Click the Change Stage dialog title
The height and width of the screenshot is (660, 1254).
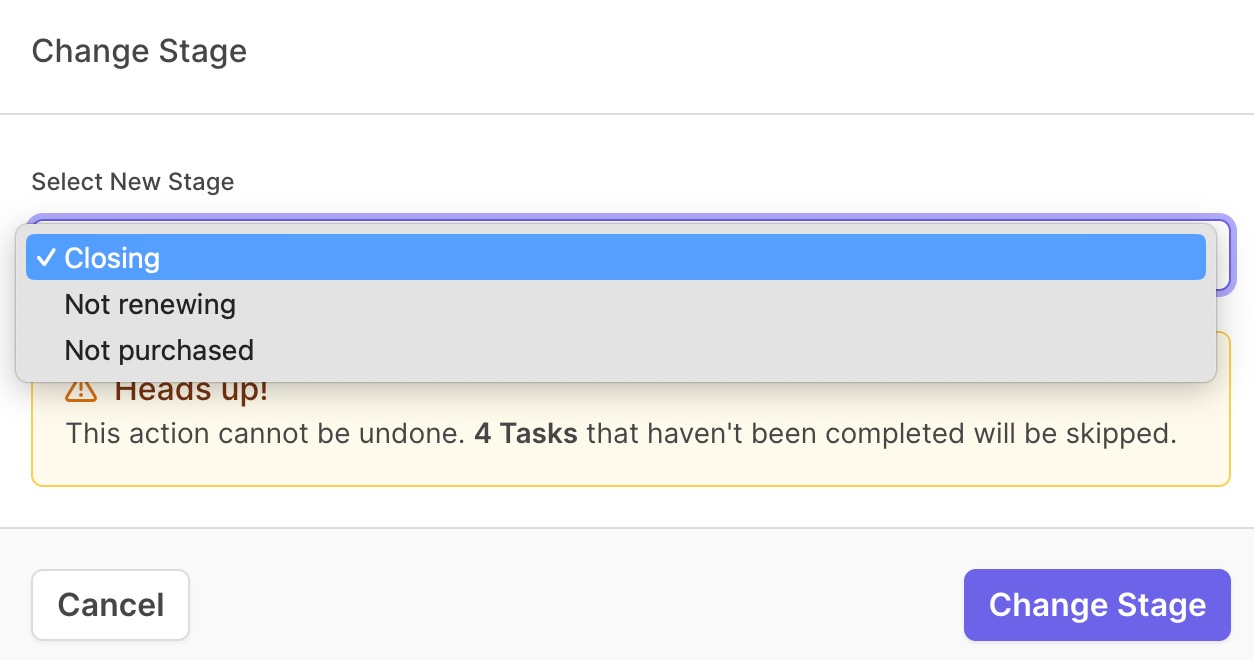[139, 51]
